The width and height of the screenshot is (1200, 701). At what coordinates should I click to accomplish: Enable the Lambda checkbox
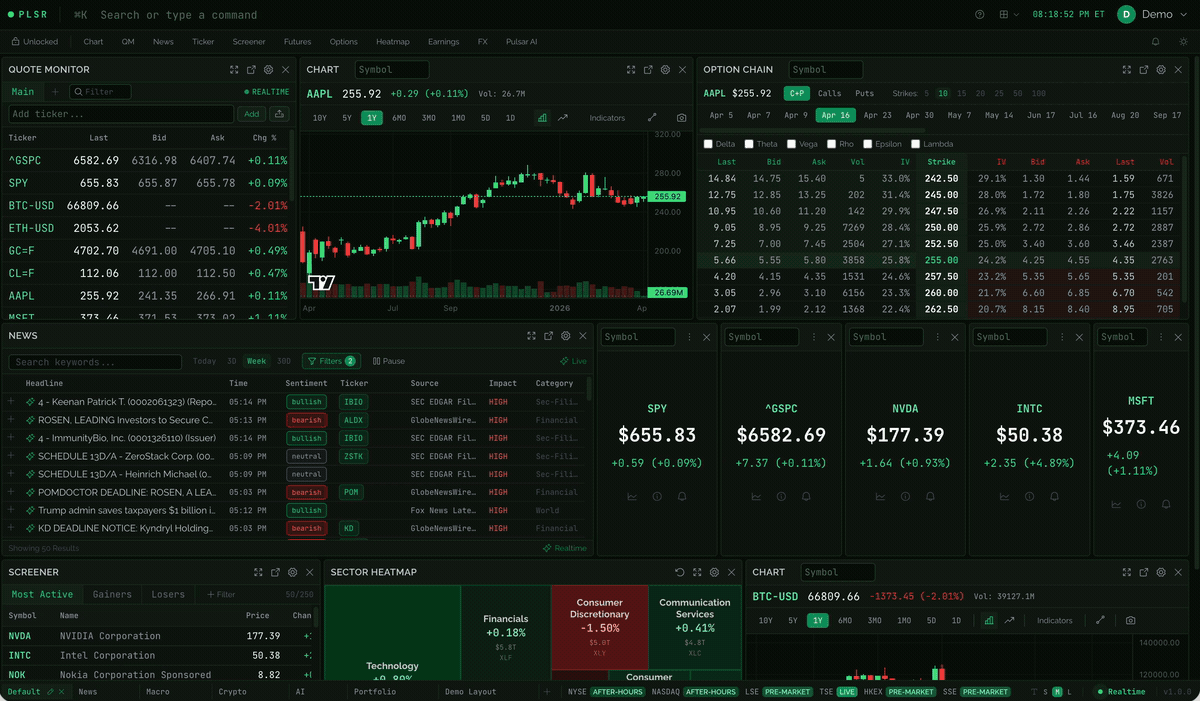(x=916, y=144)
